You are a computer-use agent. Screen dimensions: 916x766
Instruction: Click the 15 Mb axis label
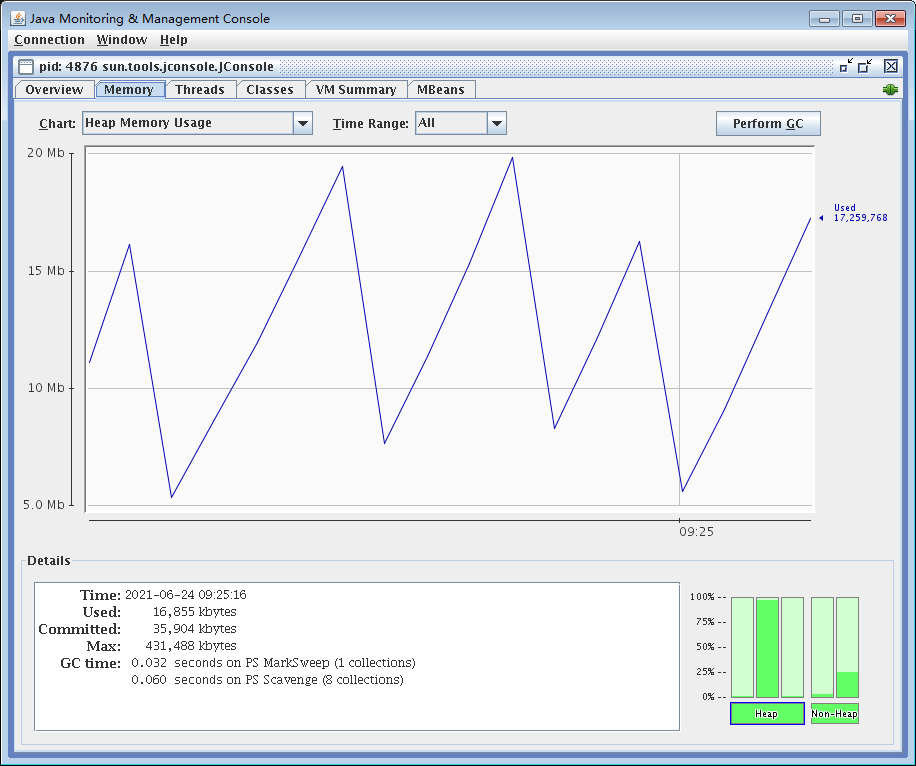coord(46,271)
